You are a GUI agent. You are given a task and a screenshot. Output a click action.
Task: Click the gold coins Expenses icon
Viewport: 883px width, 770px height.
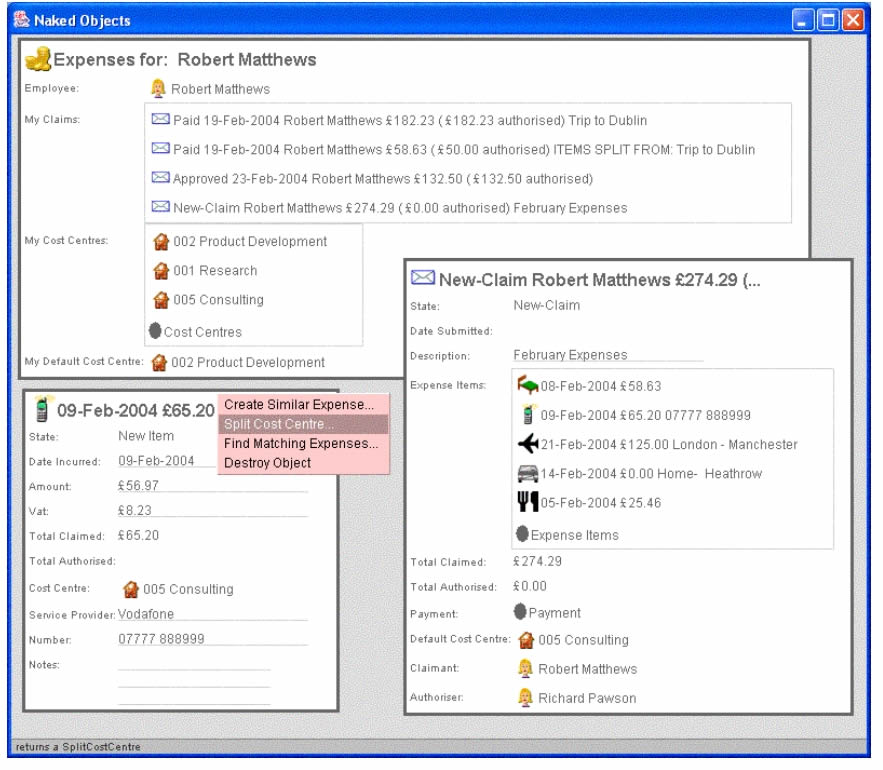pos(37,59)
